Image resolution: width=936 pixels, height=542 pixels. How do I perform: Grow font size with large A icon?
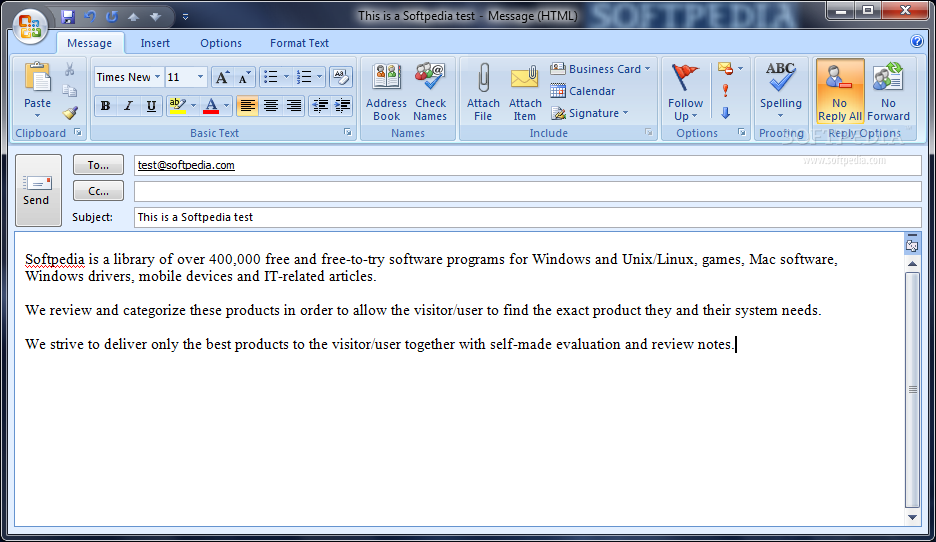[222, 77]
